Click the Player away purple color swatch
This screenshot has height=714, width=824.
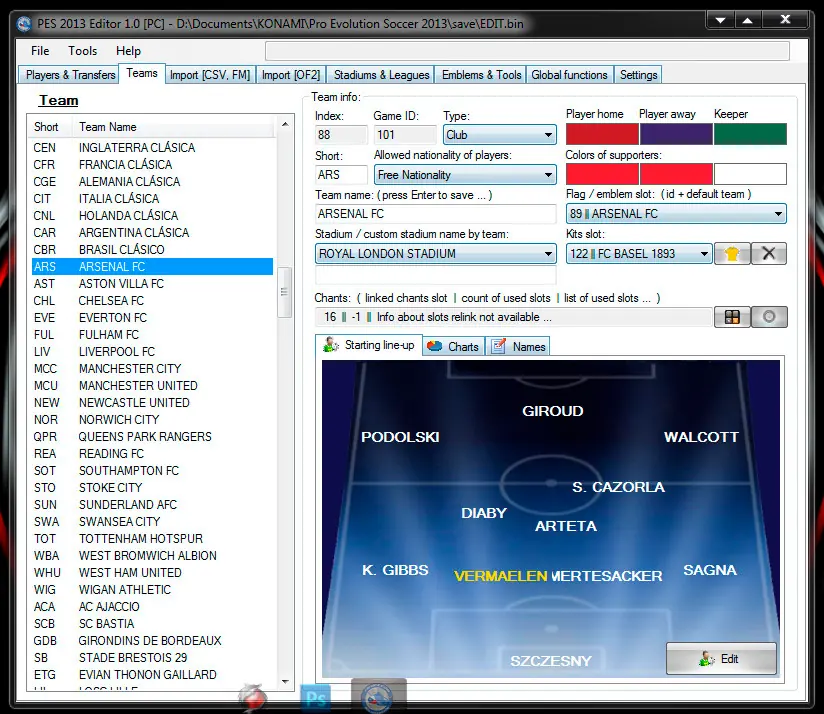[x=676, y=134]
